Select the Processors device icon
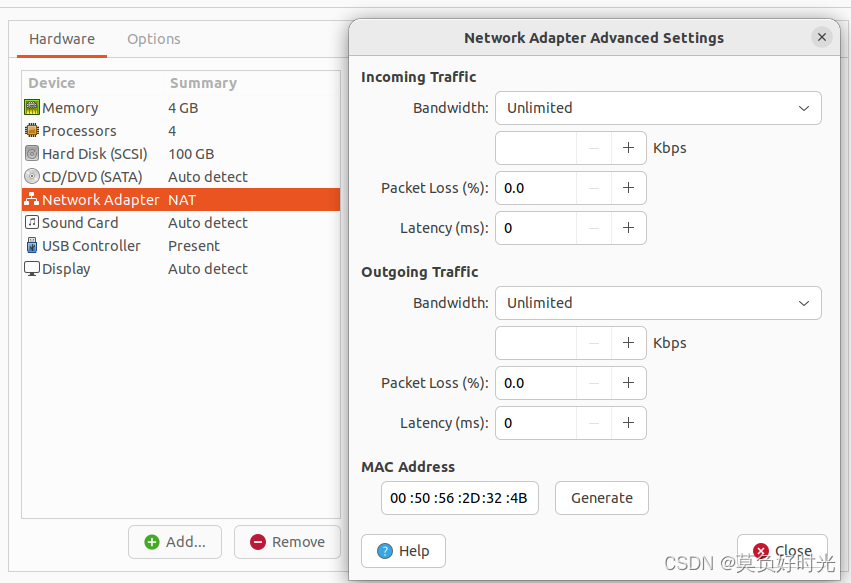Screen dimensions: 851x583 click(31, 130)
